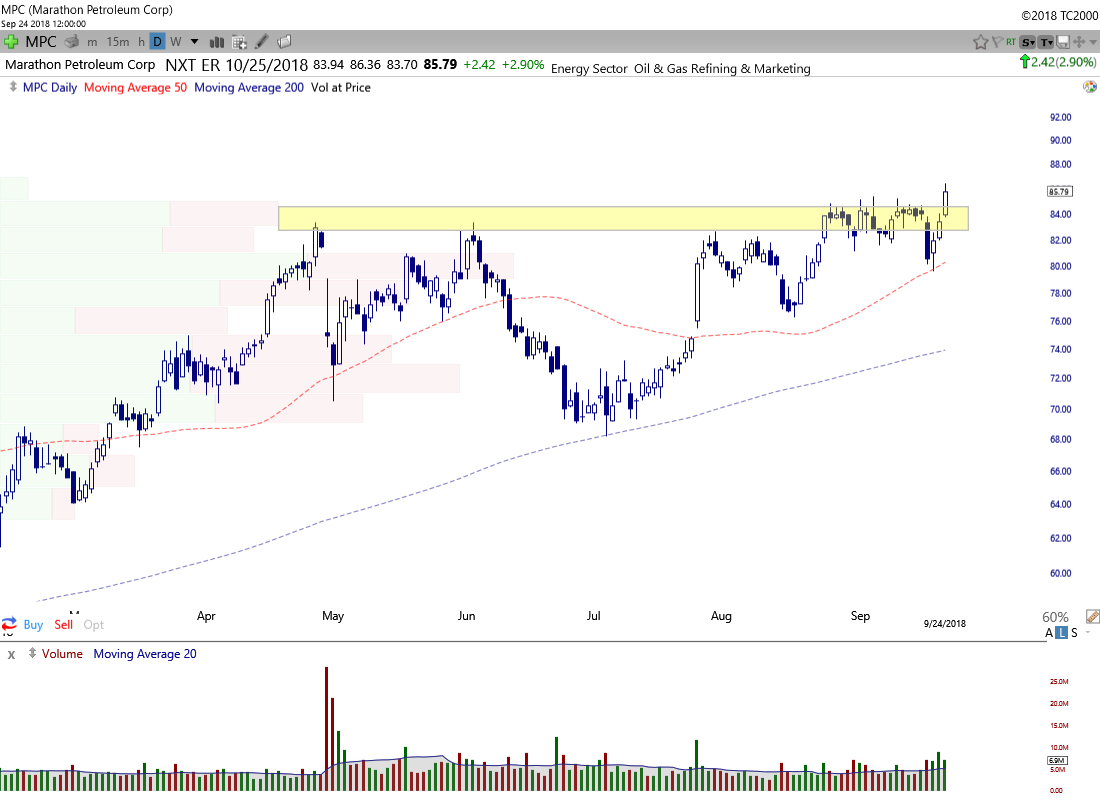
Task: Open the layouts pages icon in the toolbar
Action: (284, 42)
